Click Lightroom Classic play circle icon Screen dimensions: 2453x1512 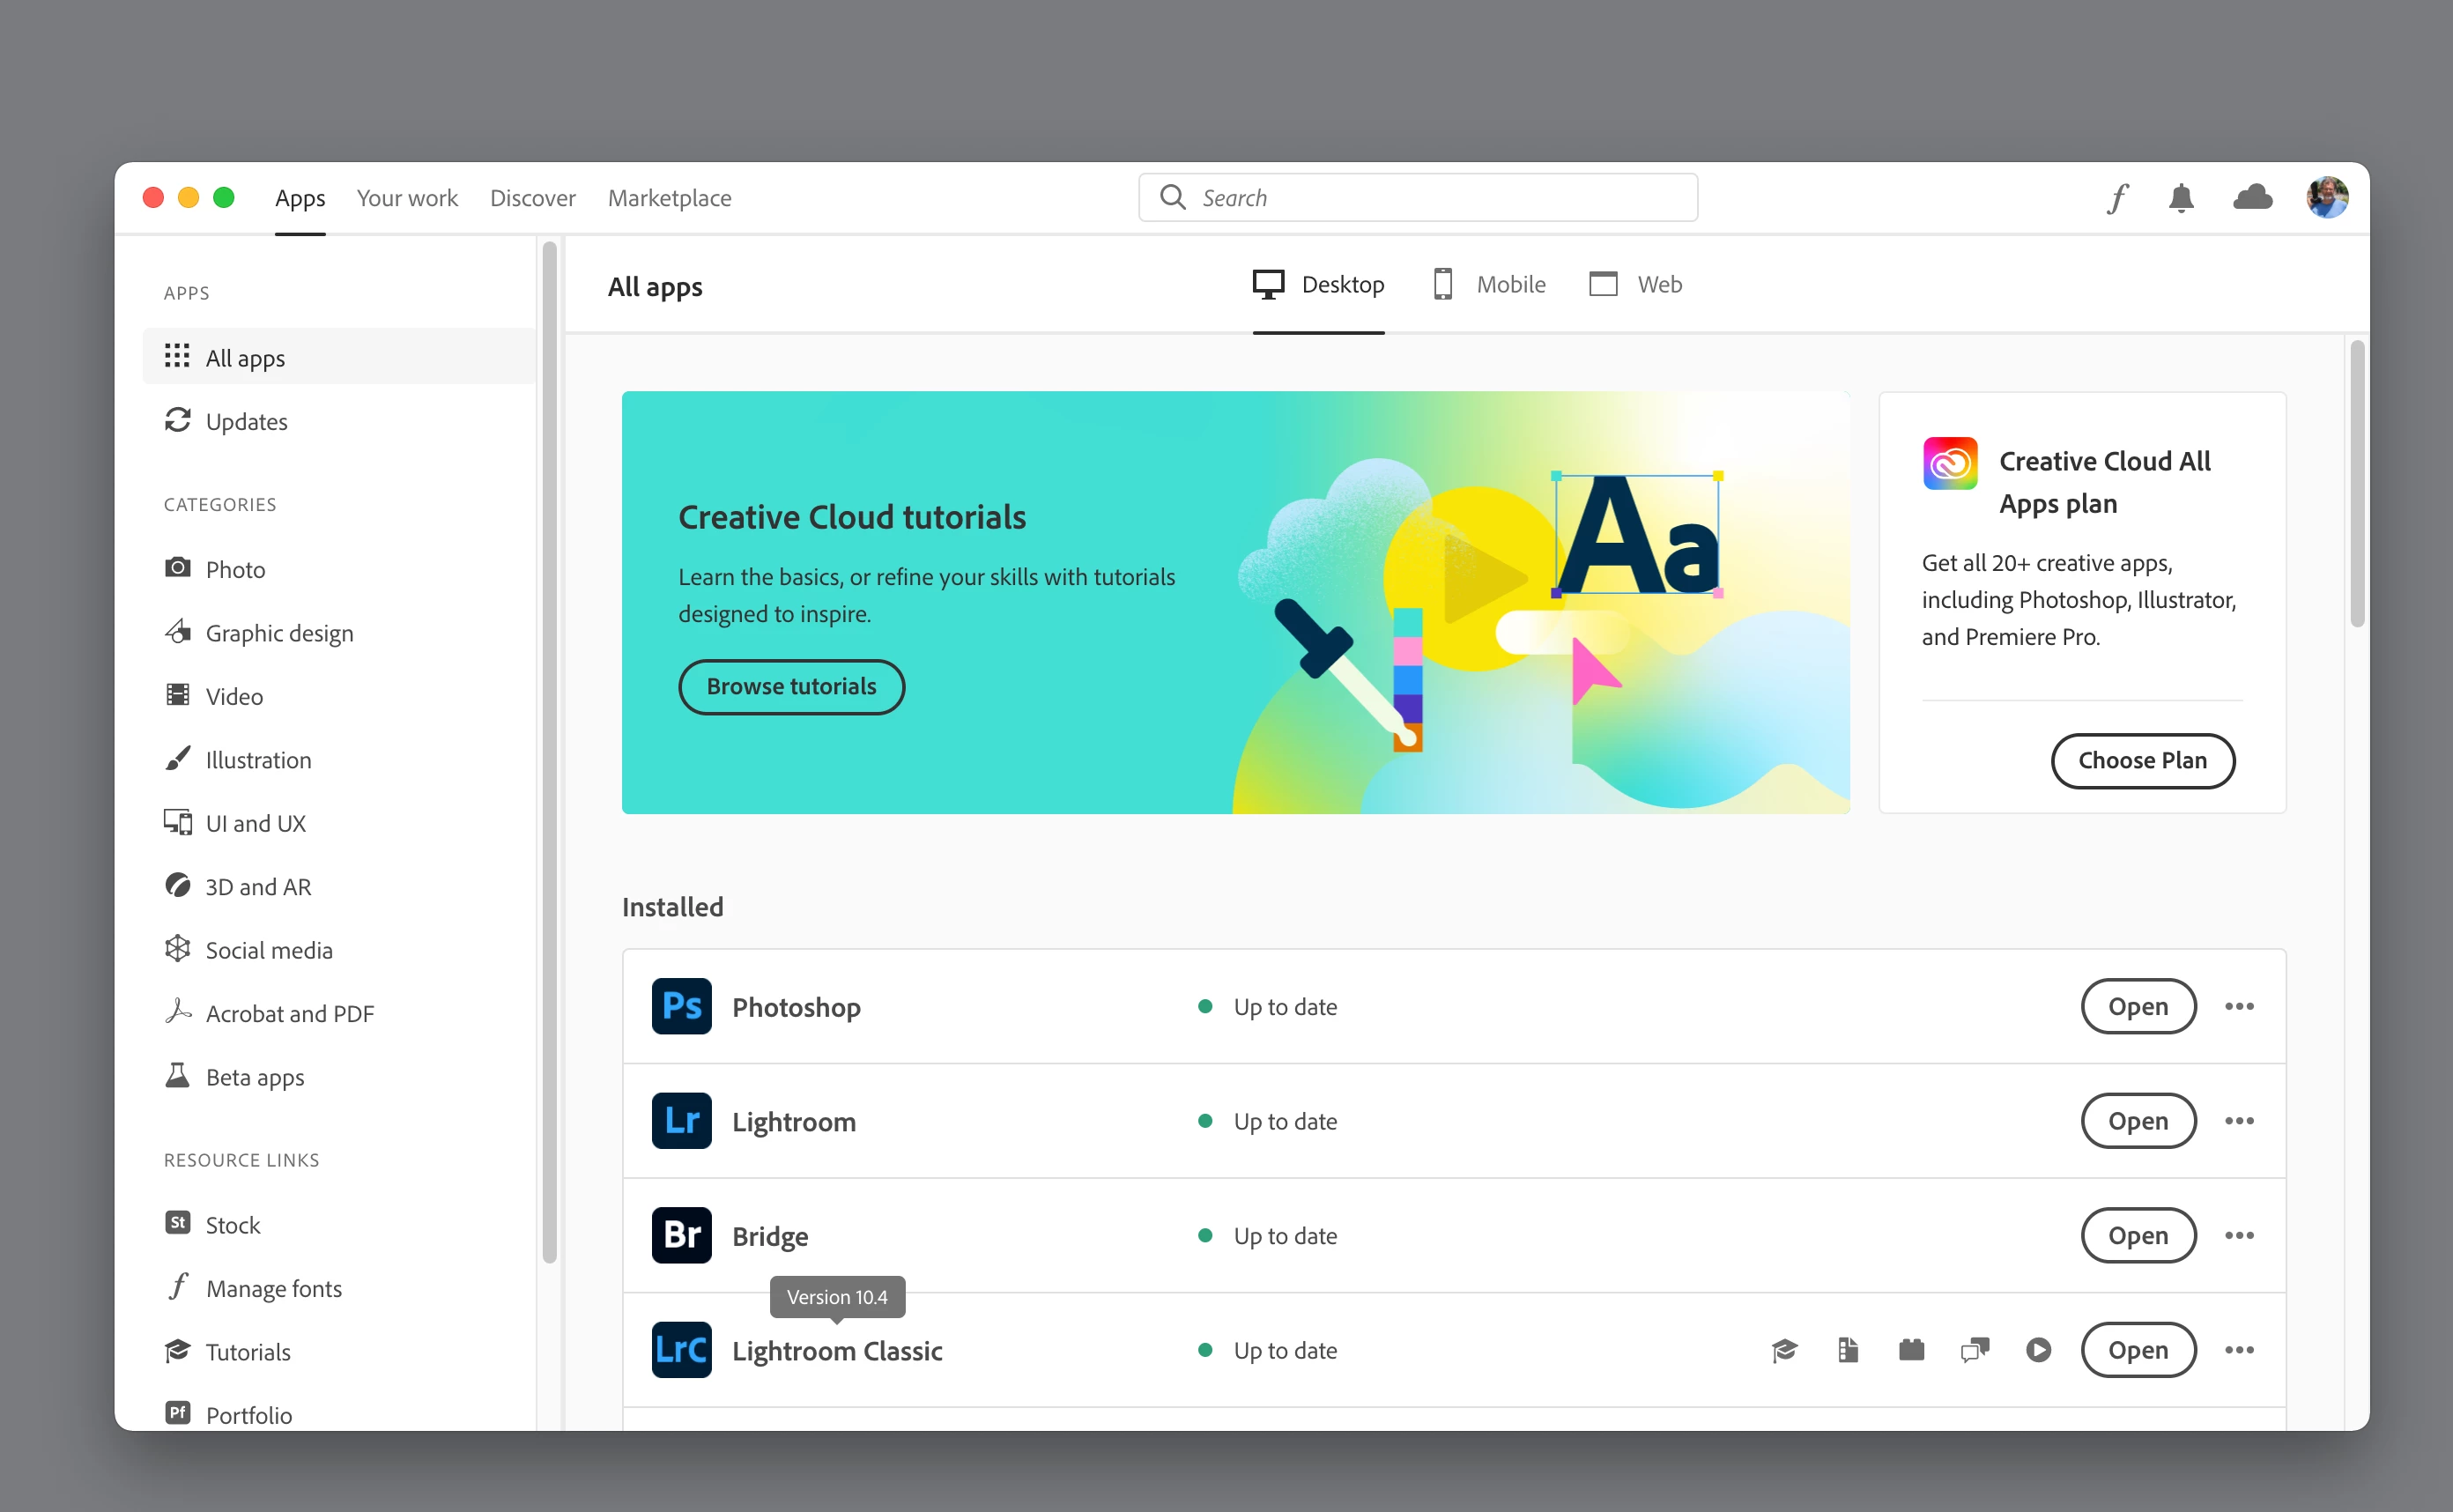coord(2038,1350)
